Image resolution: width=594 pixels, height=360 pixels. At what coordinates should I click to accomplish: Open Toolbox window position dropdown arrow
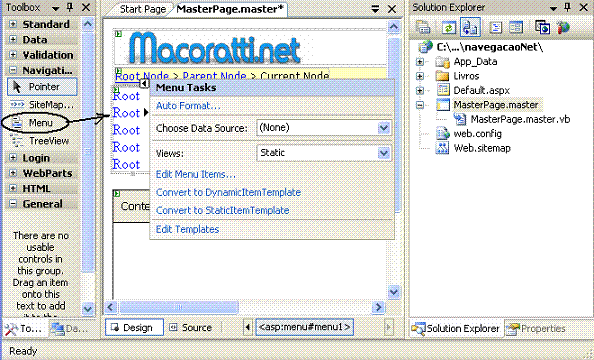tap(55, 8)
